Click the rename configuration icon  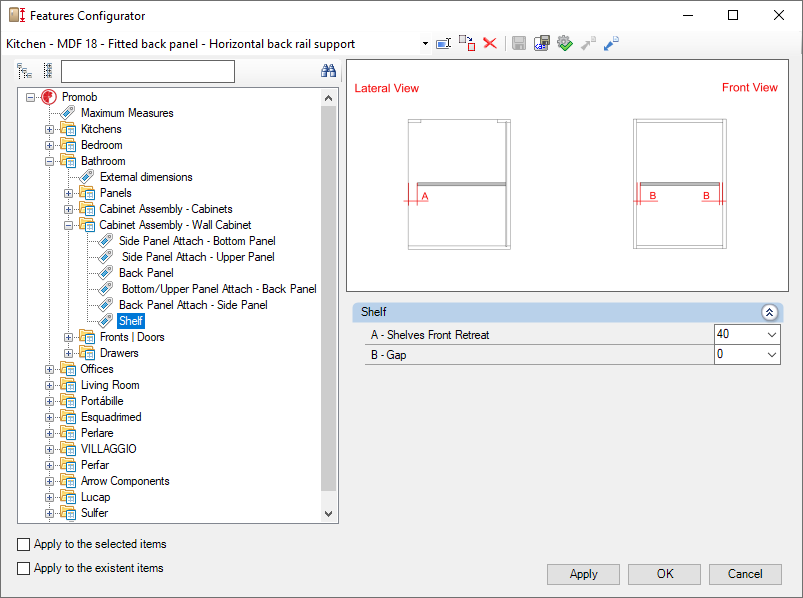pos(443,44)
